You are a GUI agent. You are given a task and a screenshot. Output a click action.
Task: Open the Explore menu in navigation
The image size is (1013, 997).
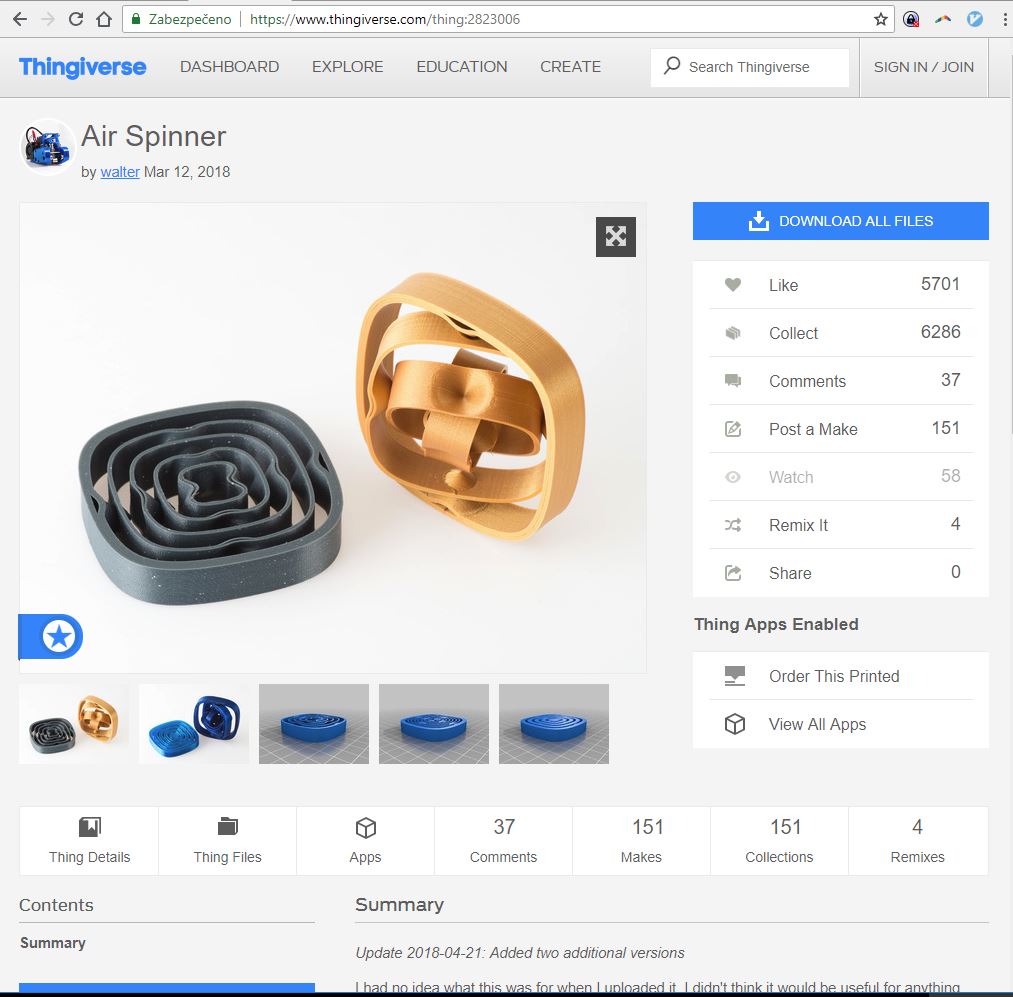tap(347, 67)
